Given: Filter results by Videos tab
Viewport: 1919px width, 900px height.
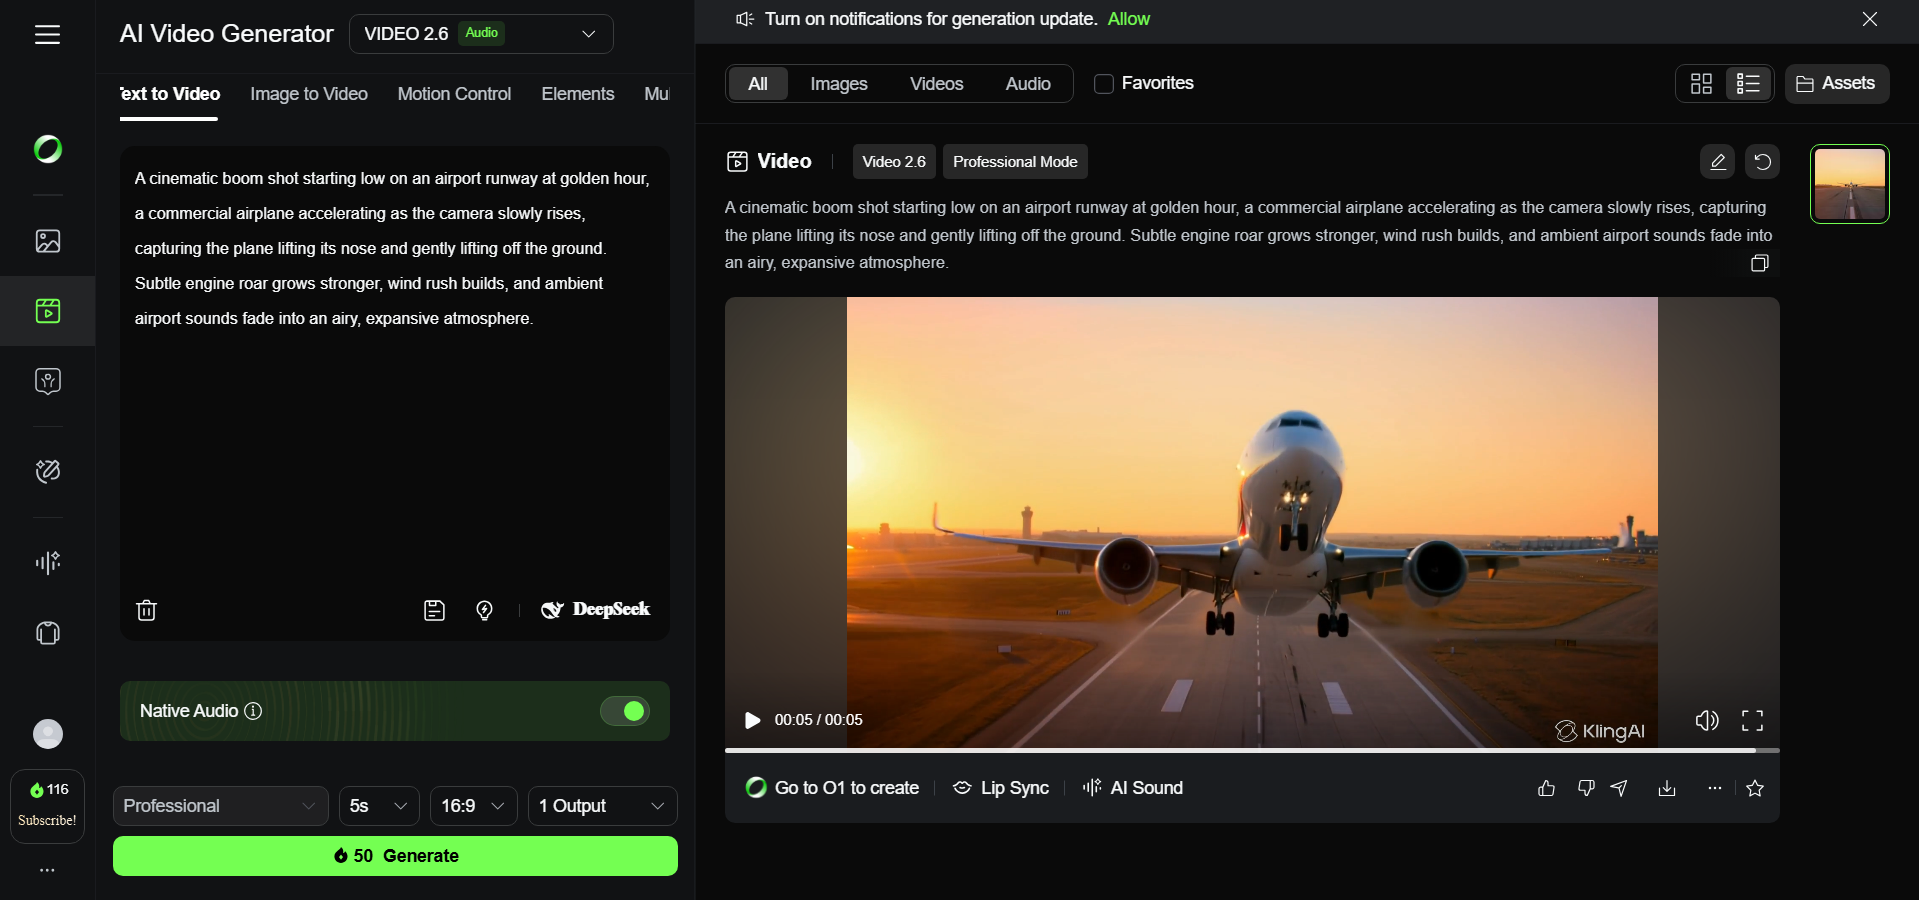Looking at the screenshot, I should click(x=937, y=84).
